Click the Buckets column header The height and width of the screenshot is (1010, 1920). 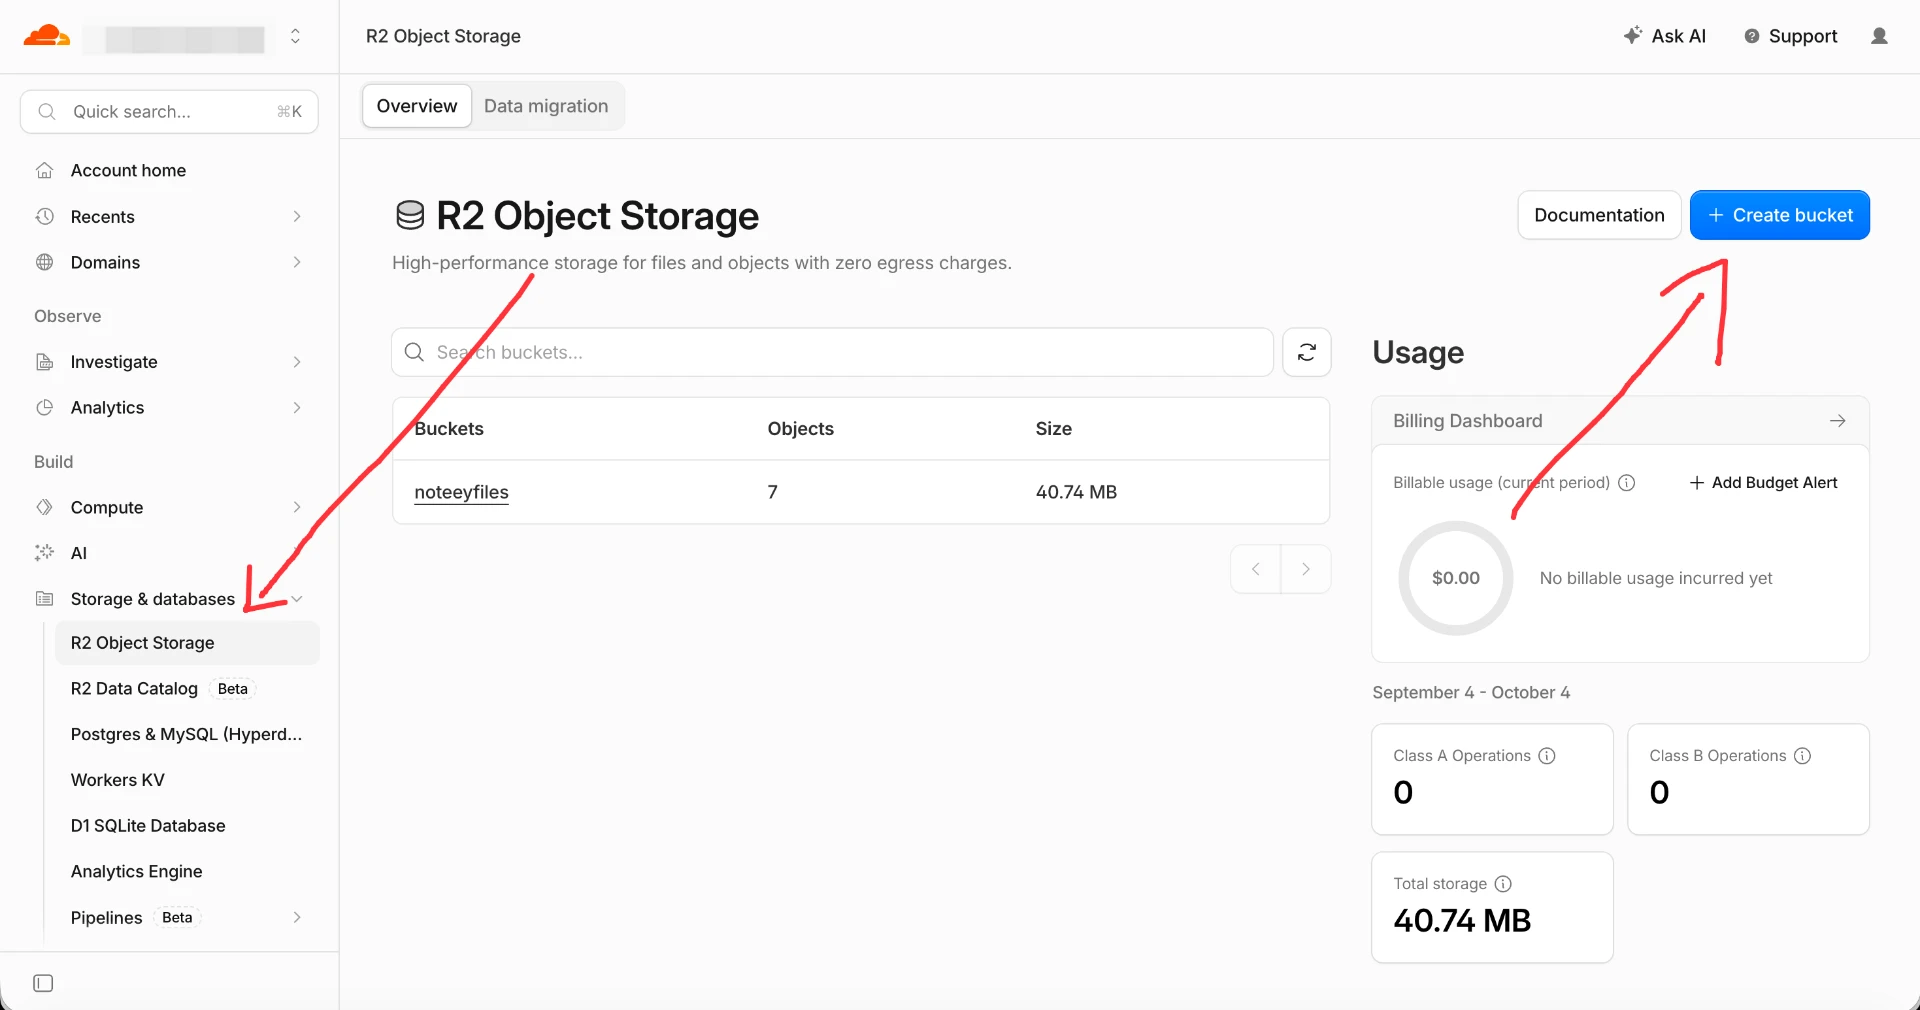pyautogui.click(x=449, y=429)
